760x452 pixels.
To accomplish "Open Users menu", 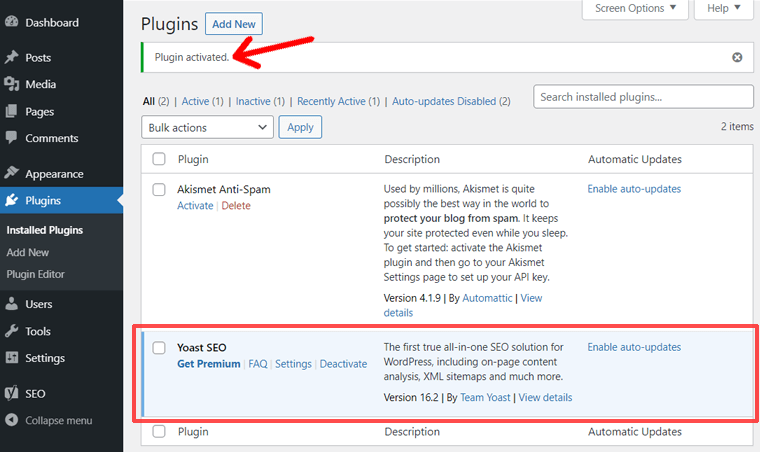I will coord(39,304).
